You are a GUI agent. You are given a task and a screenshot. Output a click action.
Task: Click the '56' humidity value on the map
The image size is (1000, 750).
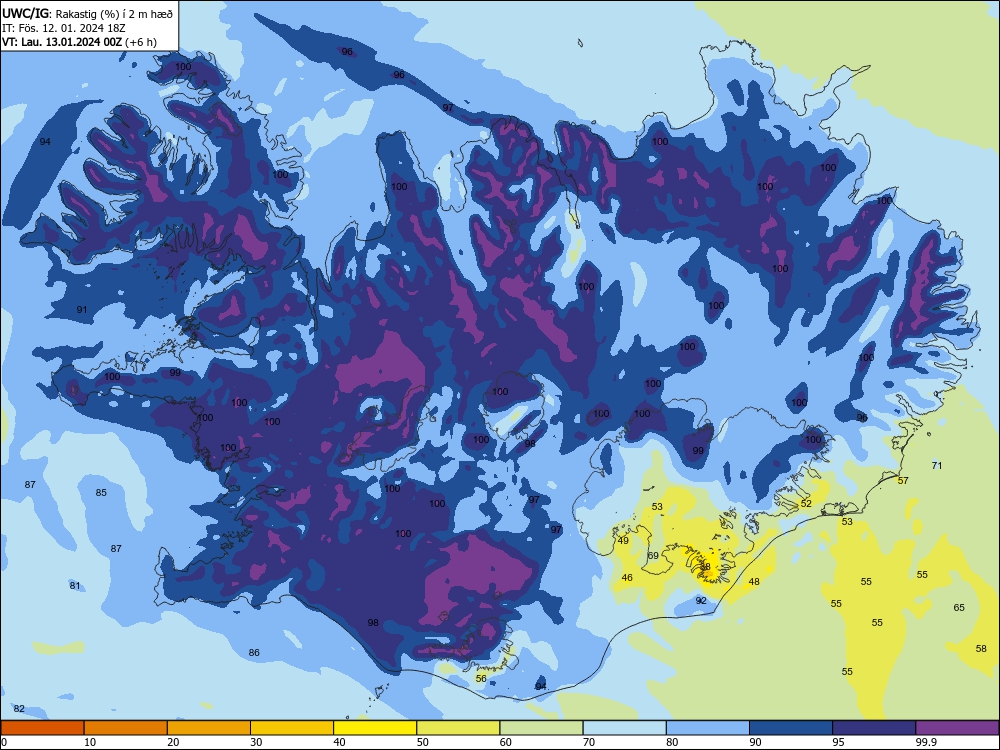pyautogui.click(x=481, y=679)
